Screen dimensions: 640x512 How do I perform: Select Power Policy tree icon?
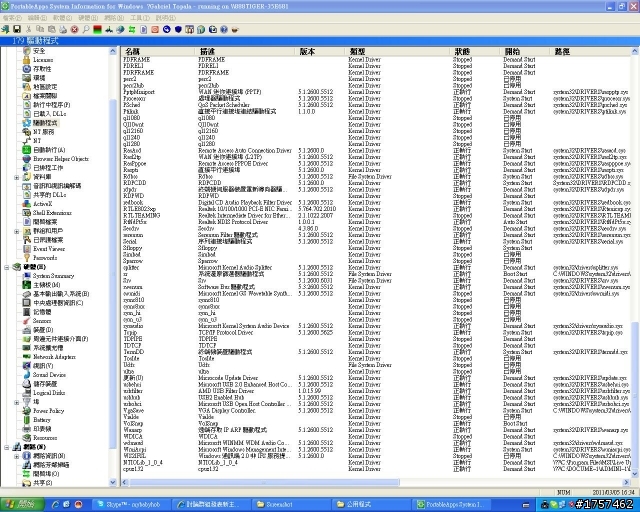(x=27, y=411)
